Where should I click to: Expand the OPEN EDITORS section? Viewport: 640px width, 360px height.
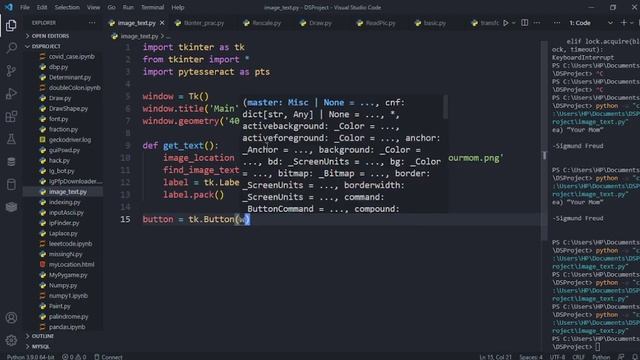pyautogui.click(x=50, y=36)
